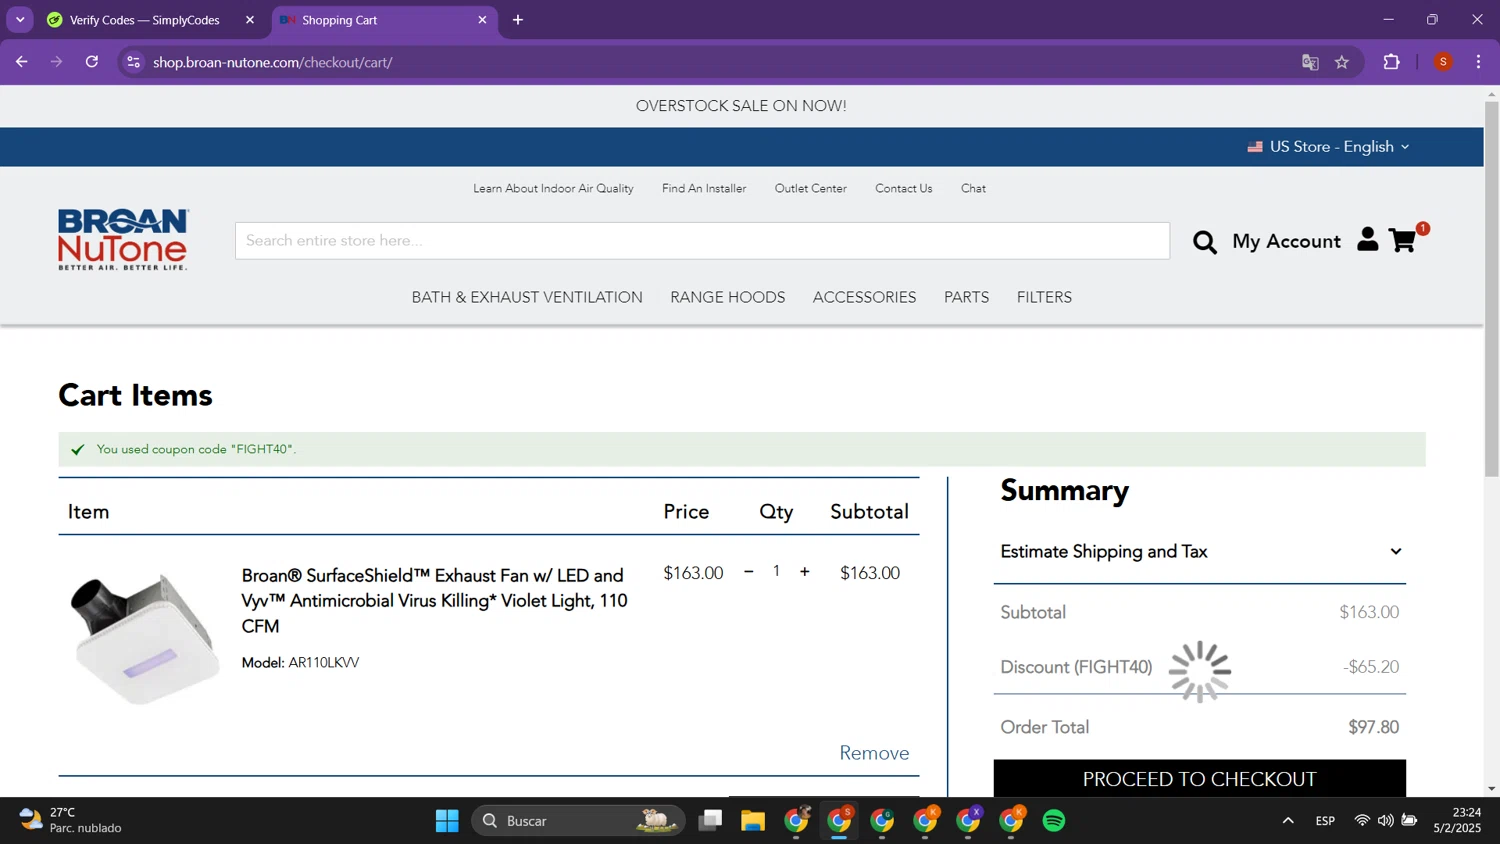Image resolution: width=1500 pixels, height=844 pixels.
Task: Click the Order Total $97.80 value
Action: click(1373, 727)
